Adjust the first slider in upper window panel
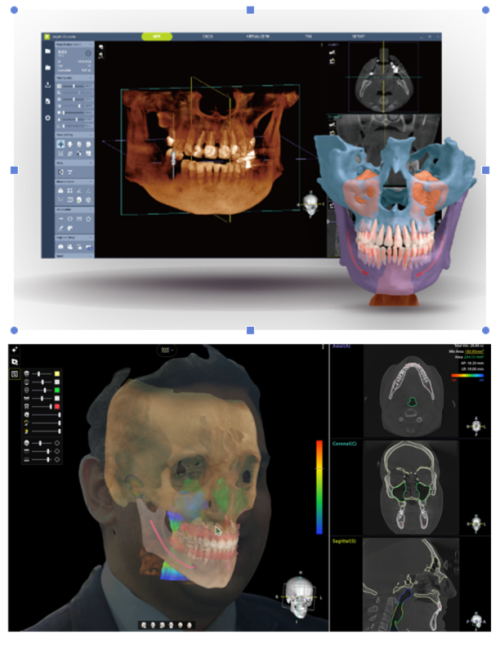500x648 pixels. pyautogui.click(x=74, y=86)
